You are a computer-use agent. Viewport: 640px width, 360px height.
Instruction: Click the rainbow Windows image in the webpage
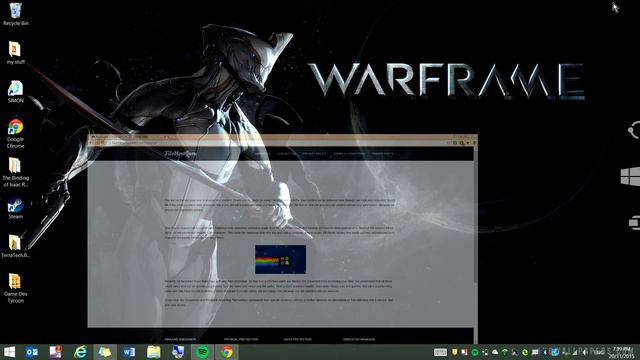(280, 259)
